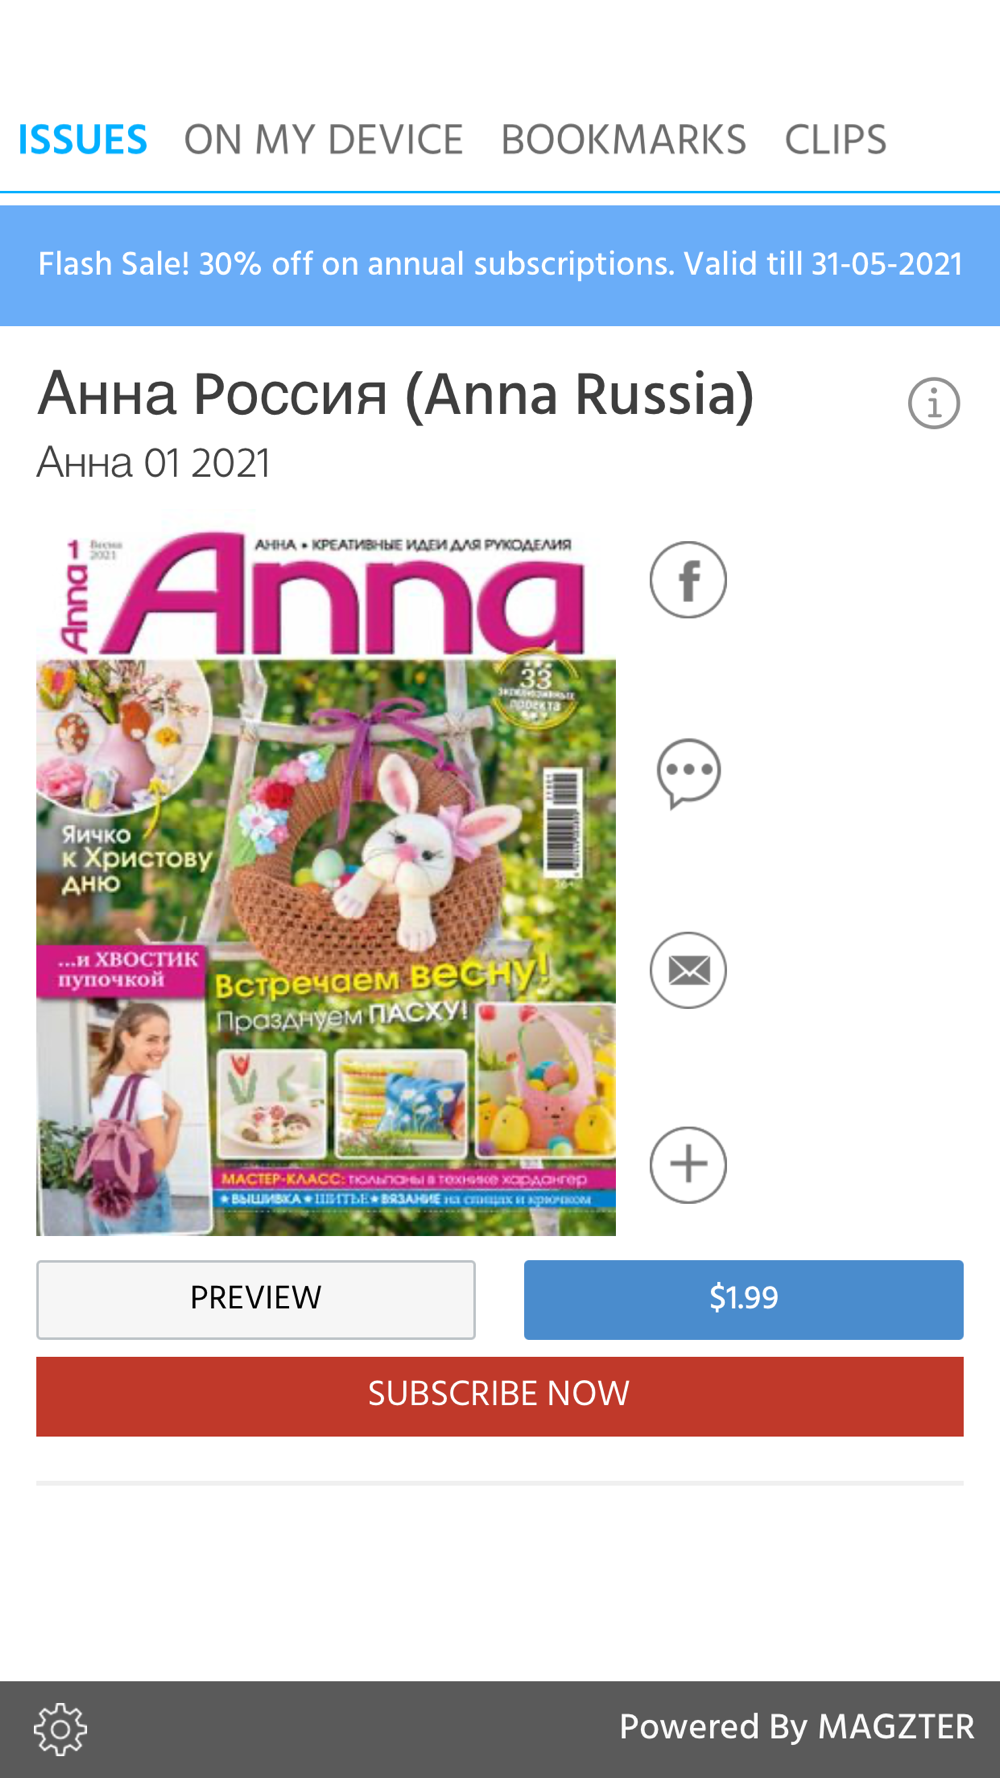The height and width of the screenshot is (1778, 1000).
Task: Open the Flash Sale 30% off banner
Action: point(500,265)
